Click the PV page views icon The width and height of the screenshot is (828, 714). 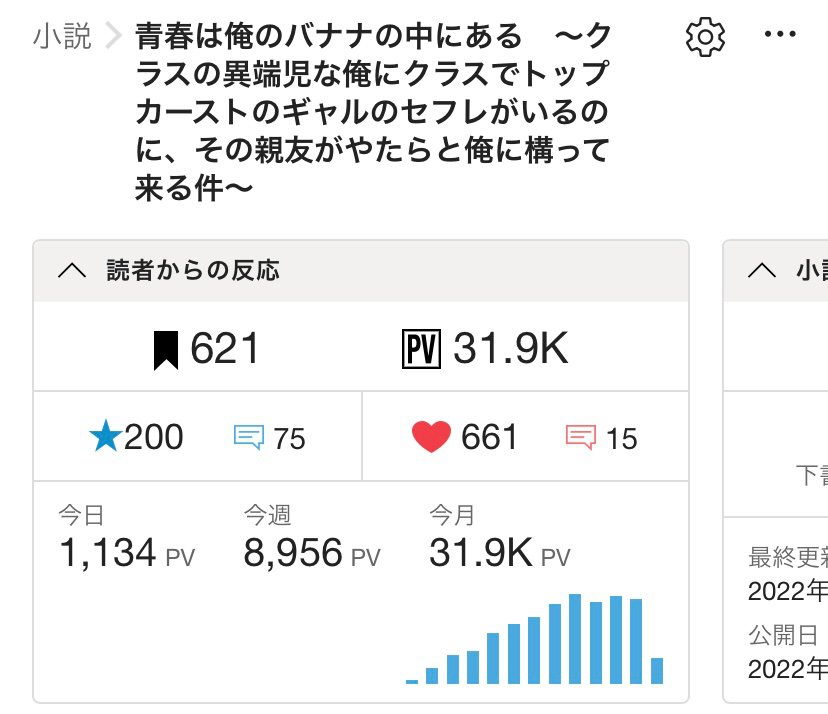click(x=421, y=350)
